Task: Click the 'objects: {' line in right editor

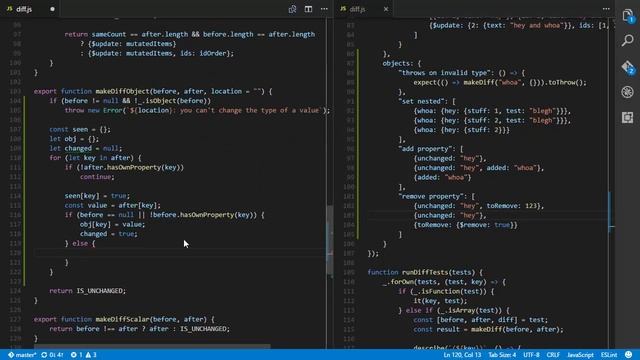Action: (x=402, y=63)
